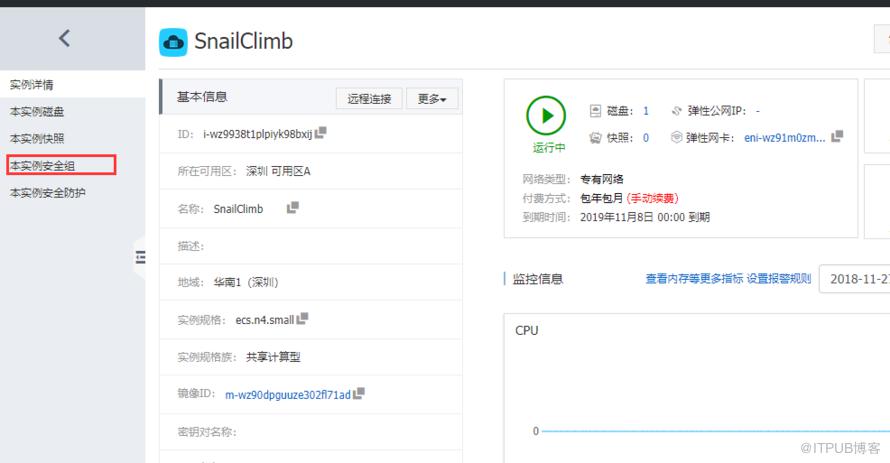Image resolution: width=890 pixels, height=463 pixels.
Task: Open 本实例磁盘 in the sidebar
Action: [37, 112]
